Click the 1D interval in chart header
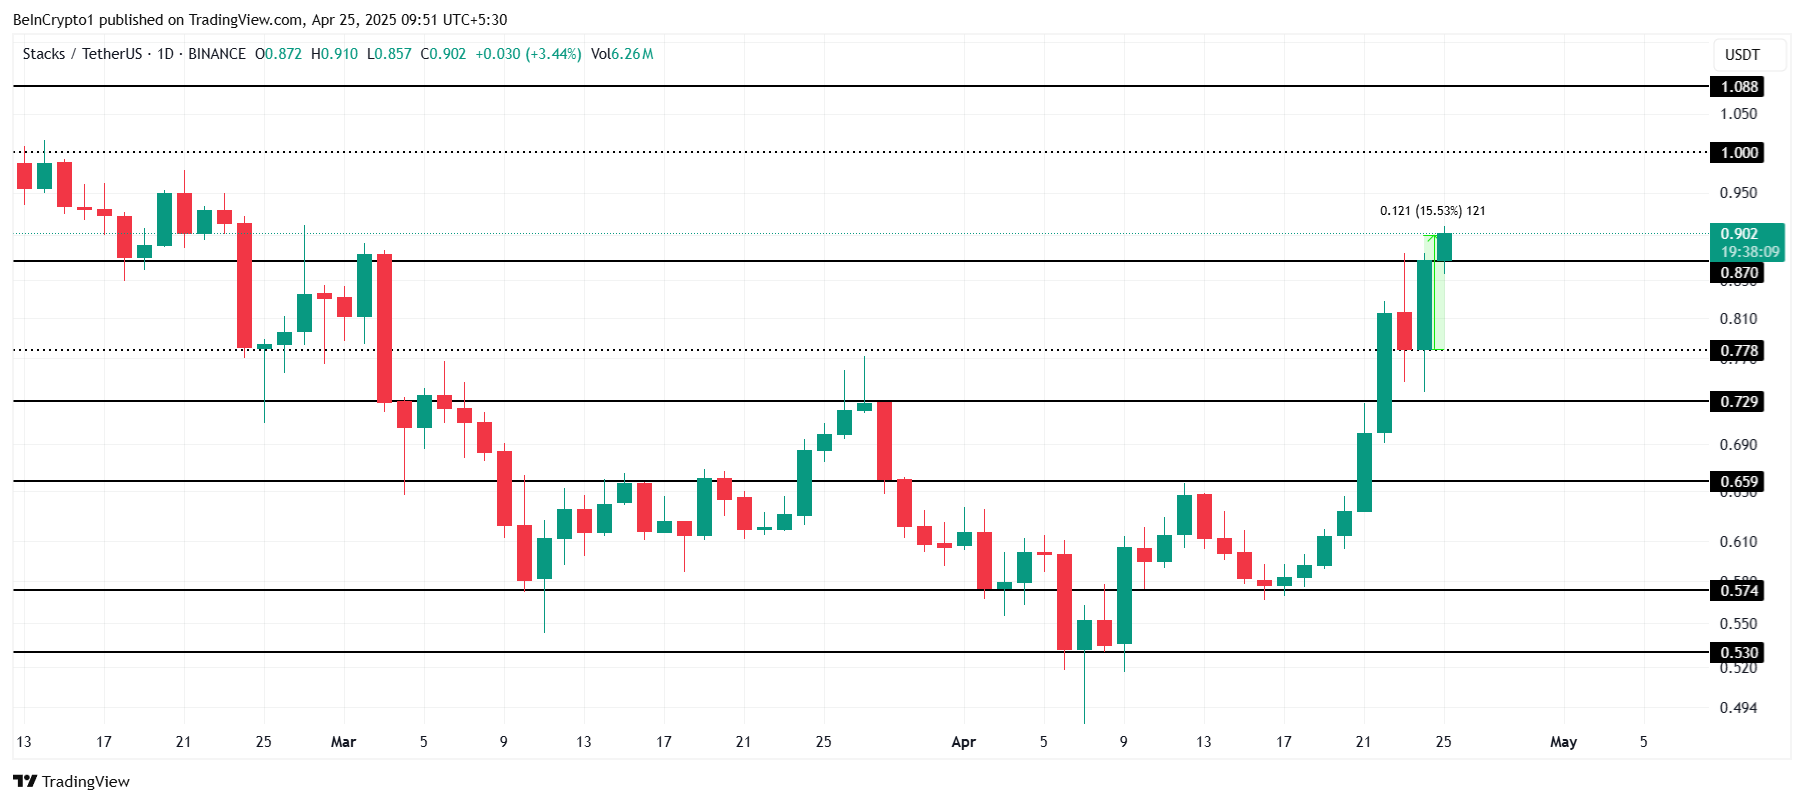 pyautogui.click(x=165, y=54)
